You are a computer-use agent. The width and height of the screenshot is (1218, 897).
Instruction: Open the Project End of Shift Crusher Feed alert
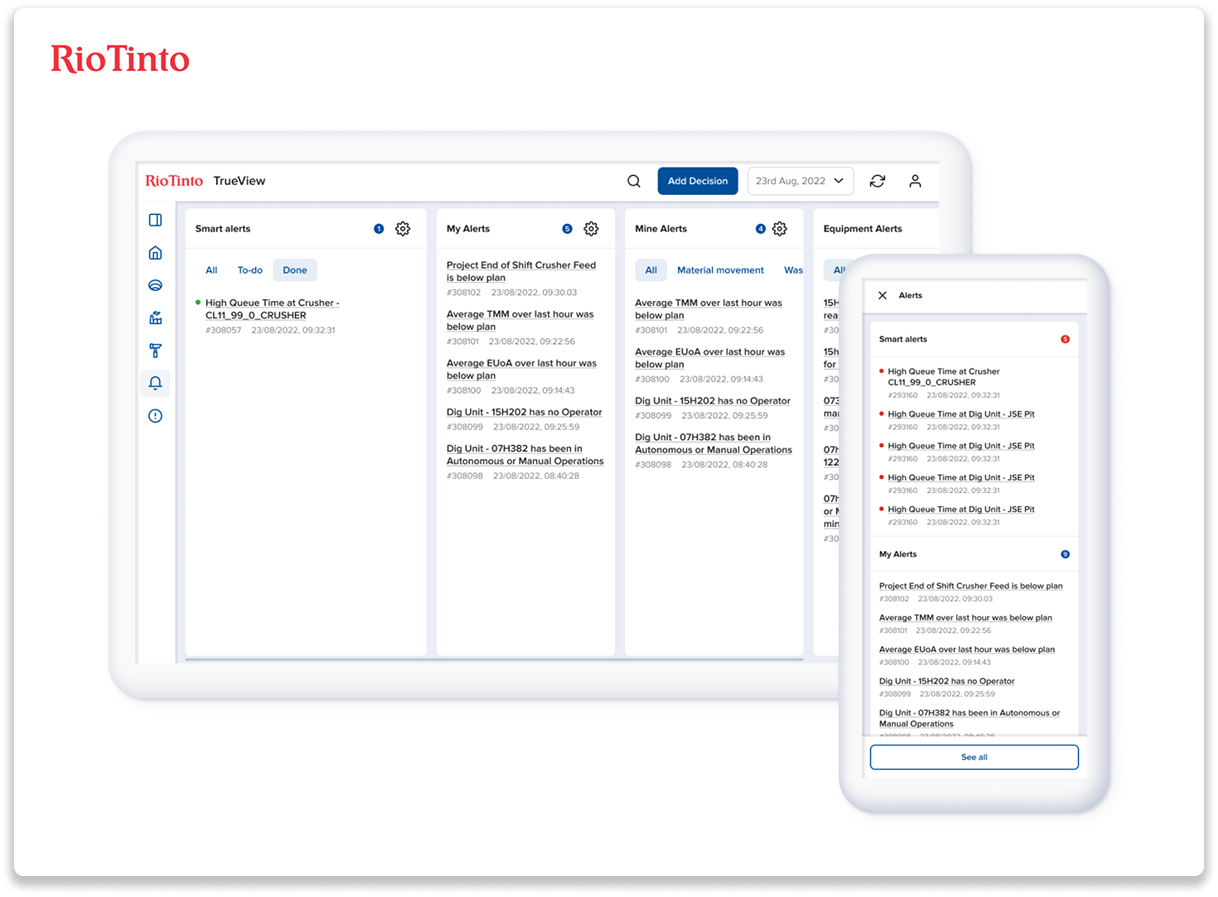coord(521,271)
